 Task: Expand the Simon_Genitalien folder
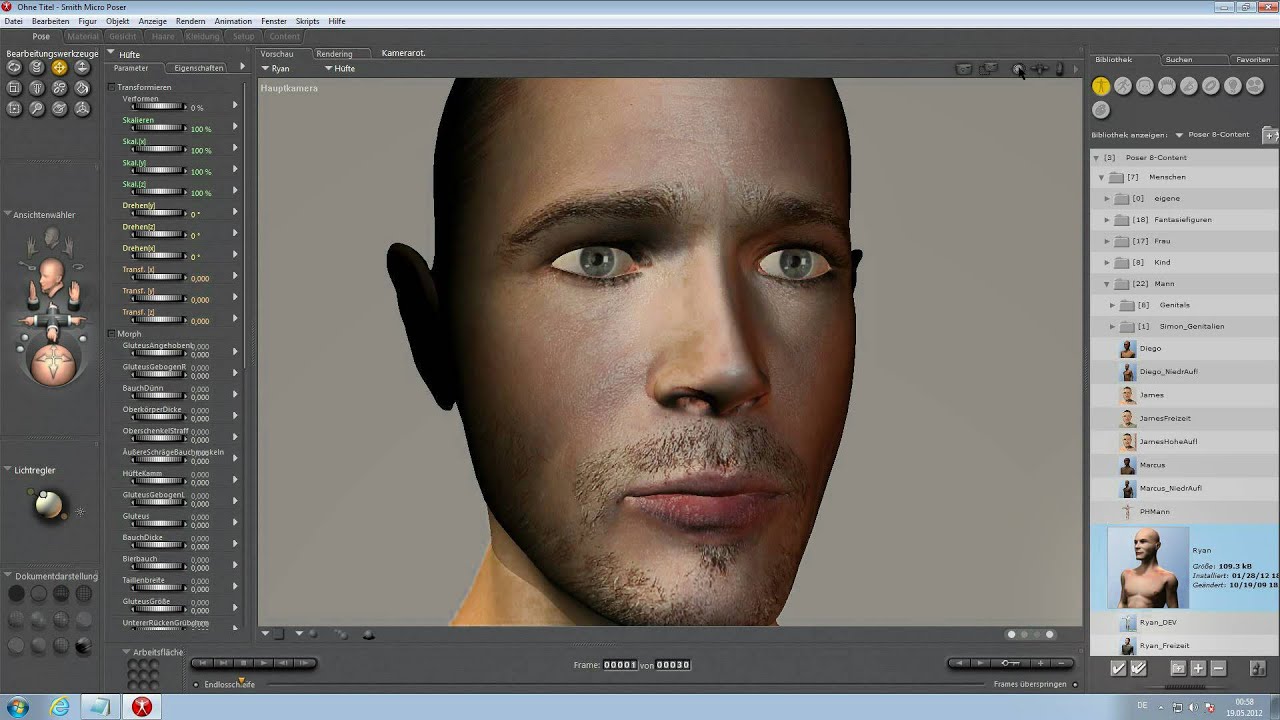pos(1112,326)
